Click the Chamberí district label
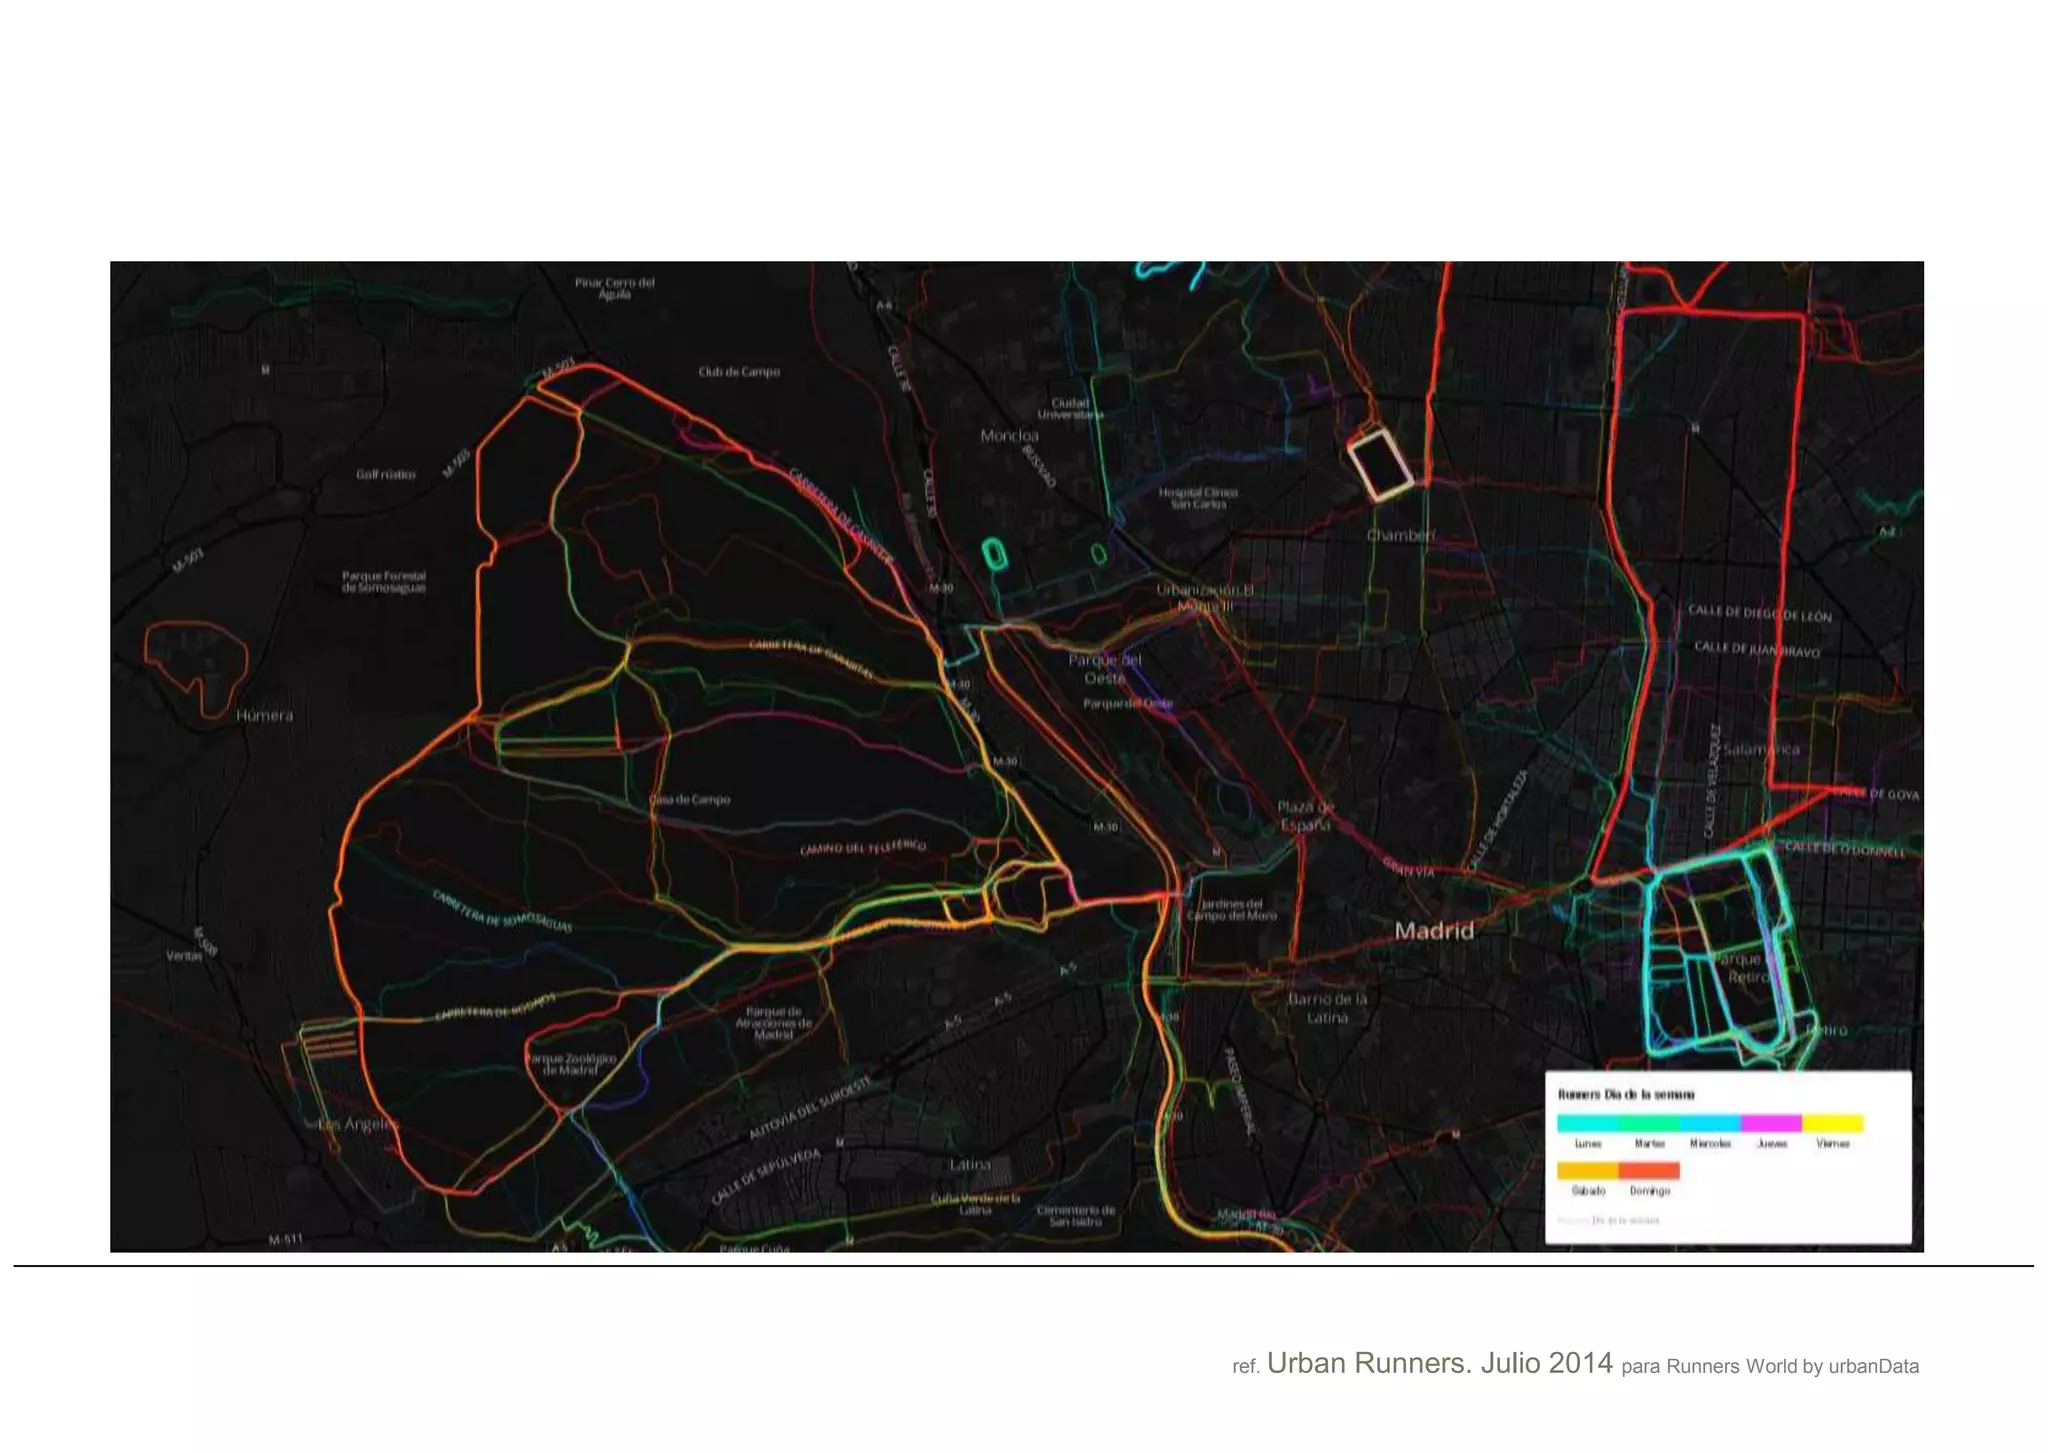This screenshot has height=1453, width=2048. pyautogui.click(x=1400, y=536)
